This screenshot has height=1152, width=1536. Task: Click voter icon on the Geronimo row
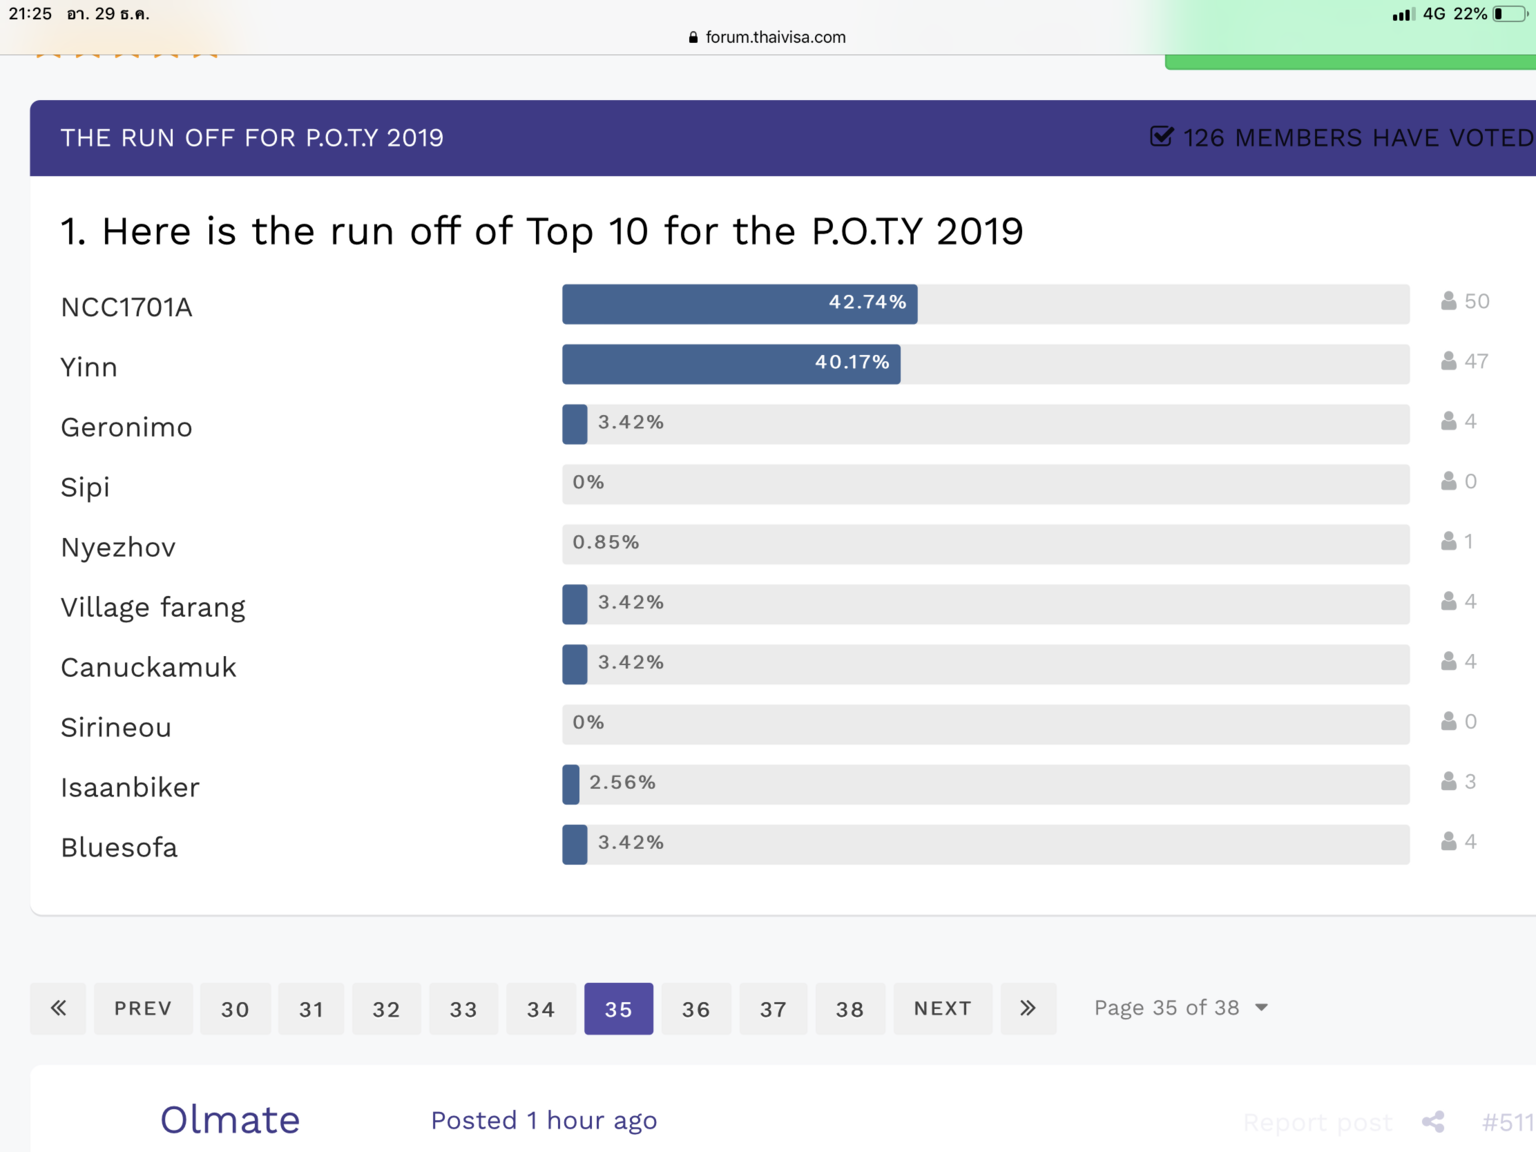pyautogui.click(x=1448, y=421)
